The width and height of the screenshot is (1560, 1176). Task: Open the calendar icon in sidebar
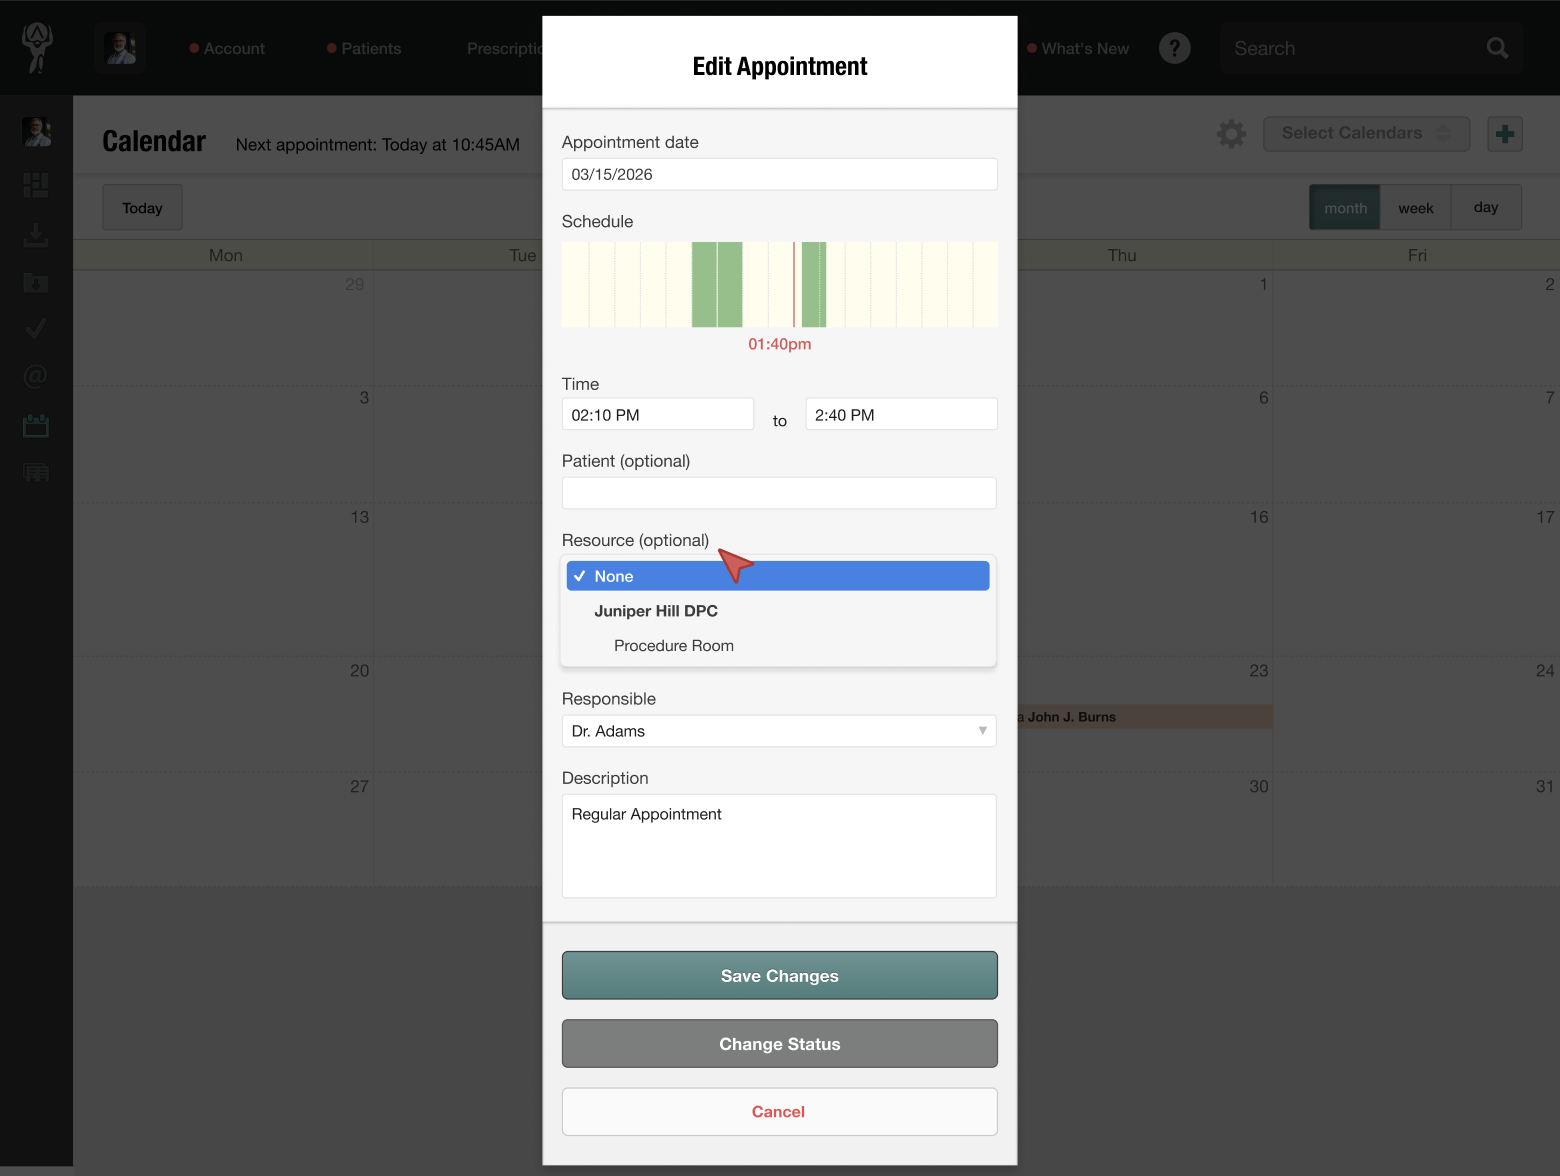[x=36, y=426]
